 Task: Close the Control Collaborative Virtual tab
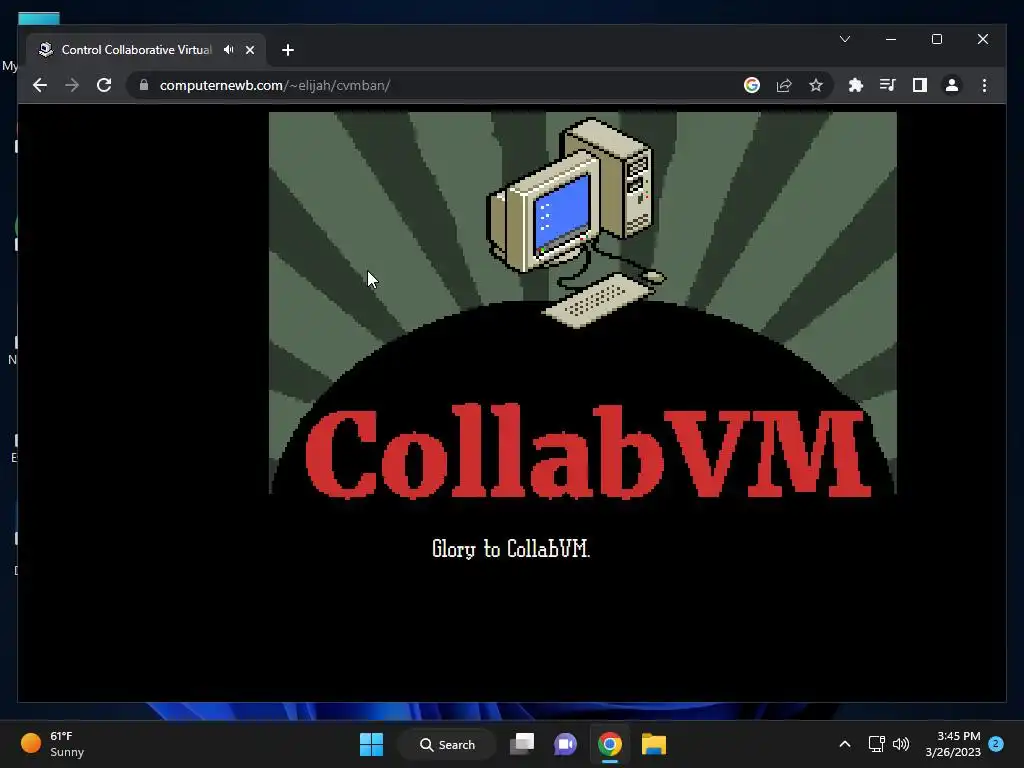pyautogui.click(x=249, y=50)
